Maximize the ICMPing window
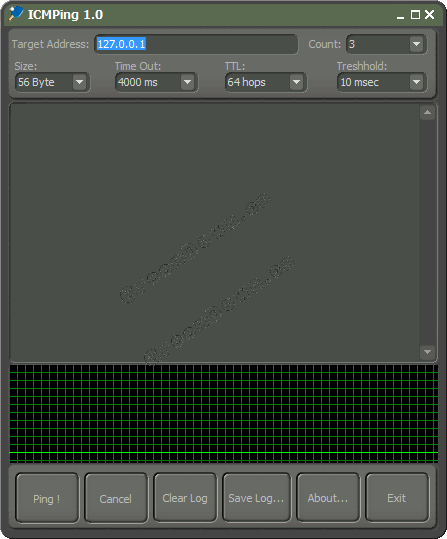 tap(415, 15)
